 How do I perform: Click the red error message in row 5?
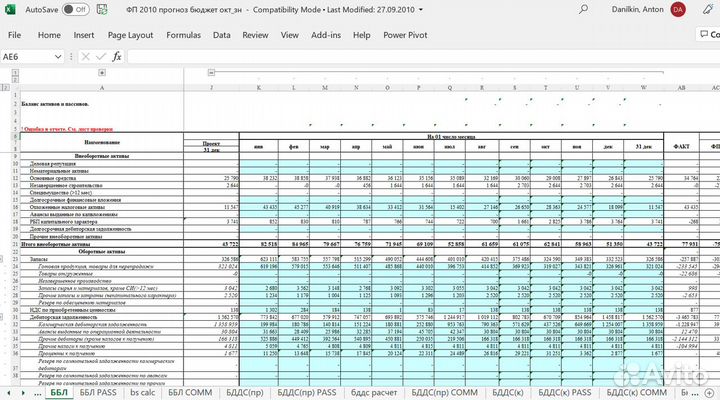[67, 129]
